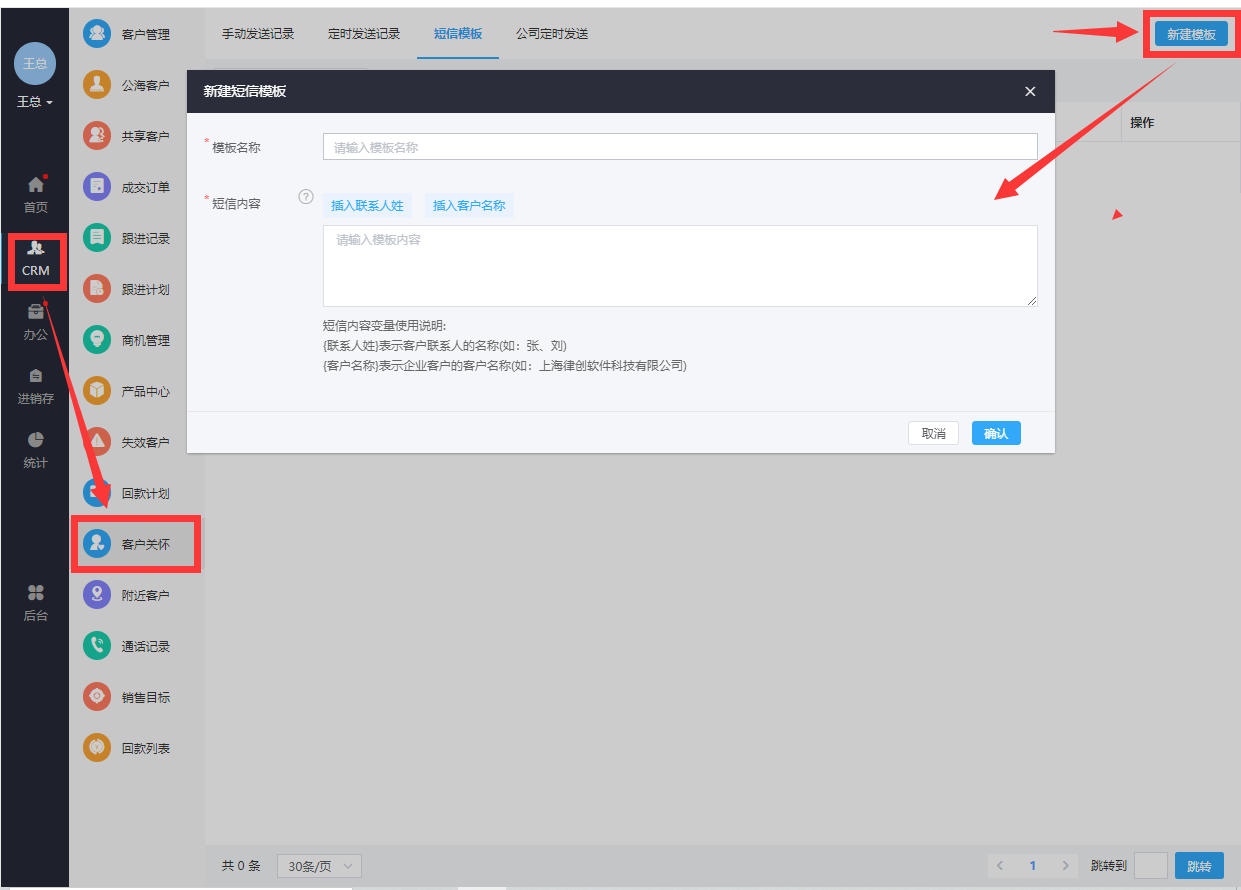Open the 办公 briefcase icon

pos(36,312)
